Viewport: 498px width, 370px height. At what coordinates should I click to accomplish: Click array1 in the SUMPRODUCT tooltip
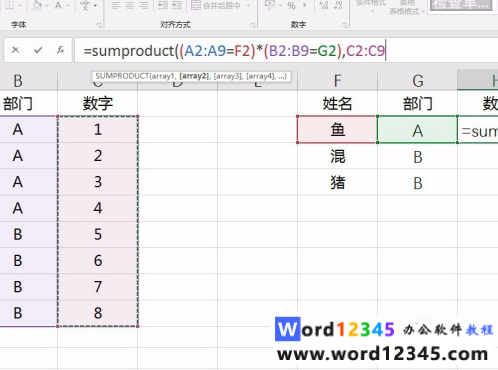coord(163,76)
